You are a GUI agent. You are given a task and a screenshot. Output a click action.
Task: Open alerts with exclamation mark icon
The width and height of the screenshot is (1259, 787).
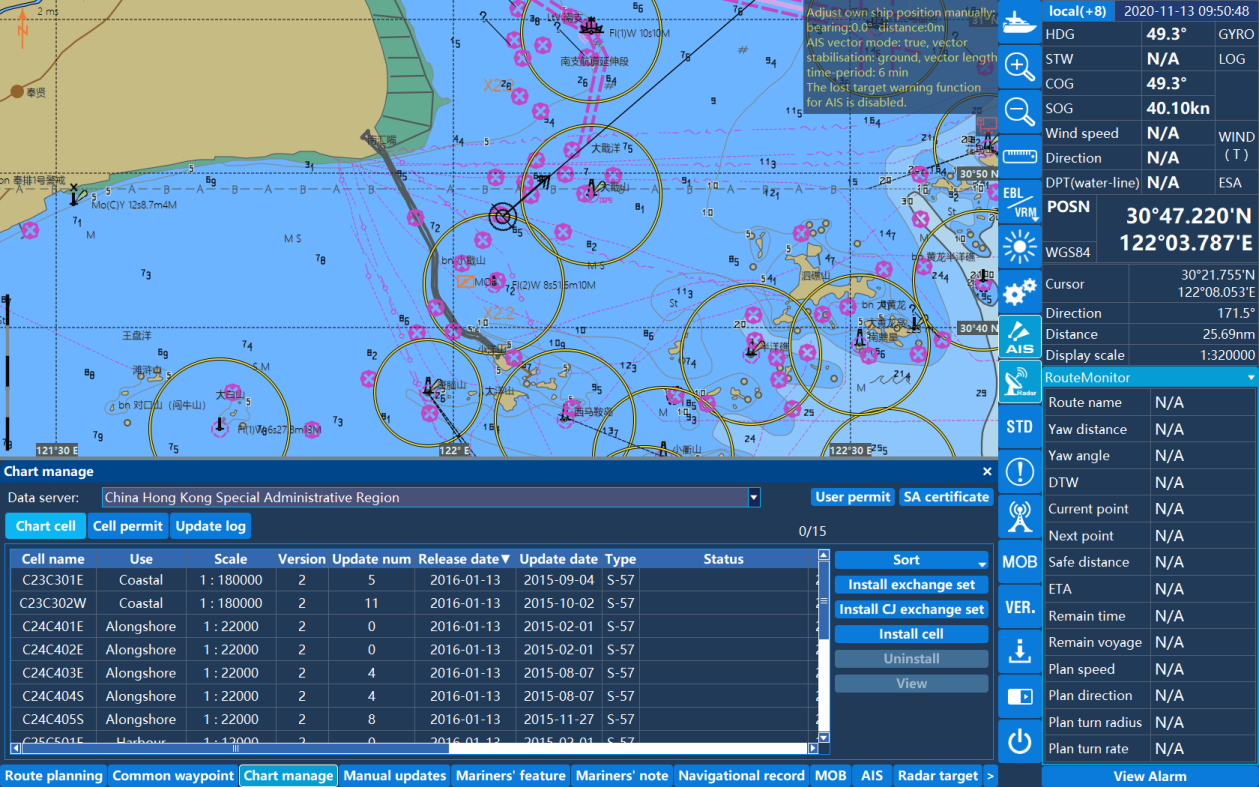click(x=1019, y=471)
